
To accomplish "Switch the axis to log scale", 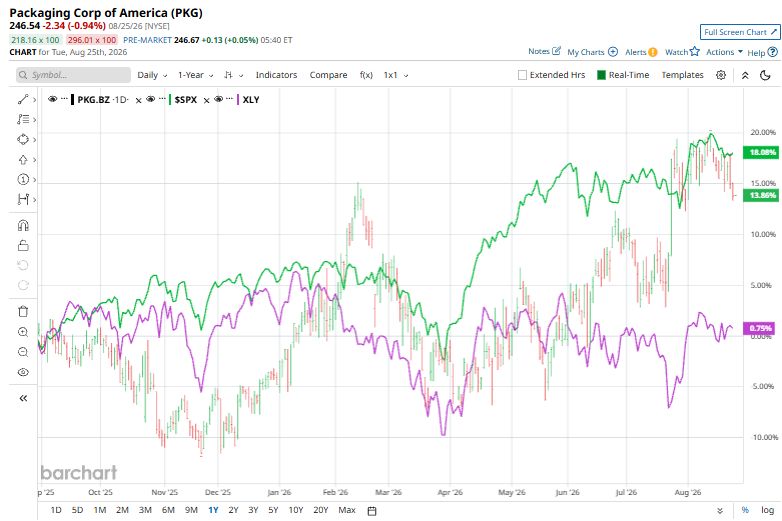I will [768, 510].
